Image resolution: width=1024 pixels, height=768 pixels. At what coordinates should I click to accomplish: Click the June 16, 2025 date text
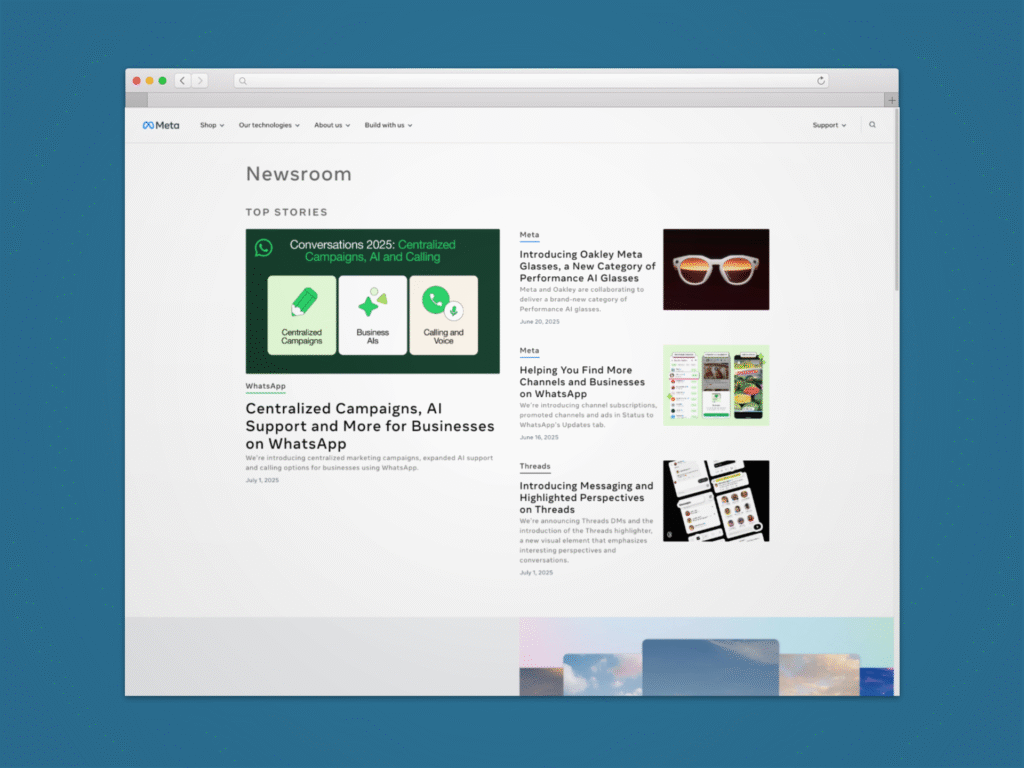539,438
